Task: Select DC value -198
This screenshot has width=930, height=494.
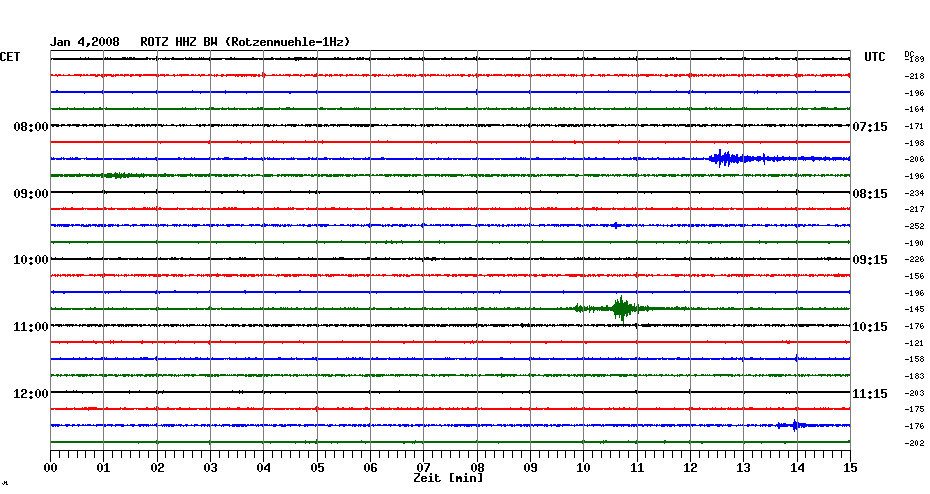Action: click(915, 143)
